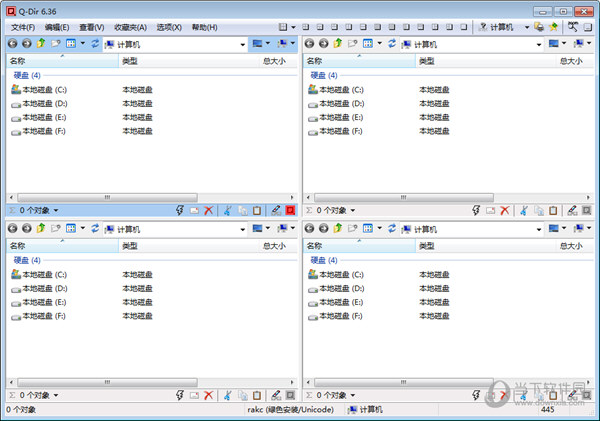Click cut scissors icon in top-left pane status bar
Image resolution: width=600 pixels, height=421 pixels.
point(228,210)
